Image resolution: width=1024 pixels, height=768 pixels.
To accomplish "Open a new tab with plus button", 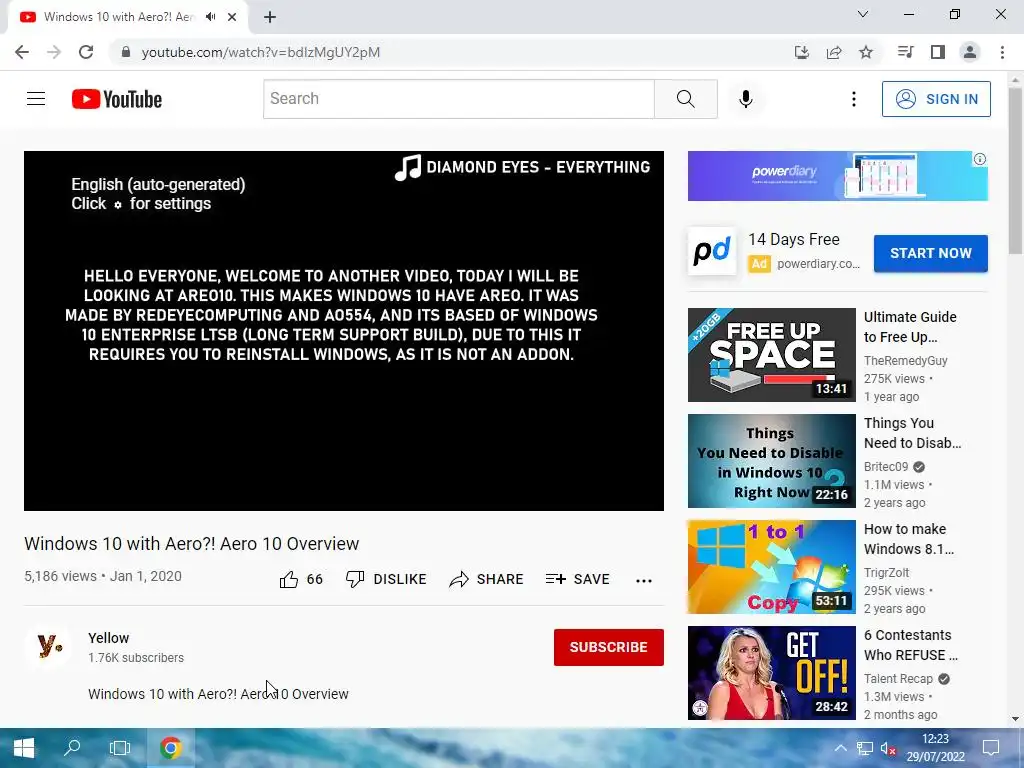I will tap(270, 17).
